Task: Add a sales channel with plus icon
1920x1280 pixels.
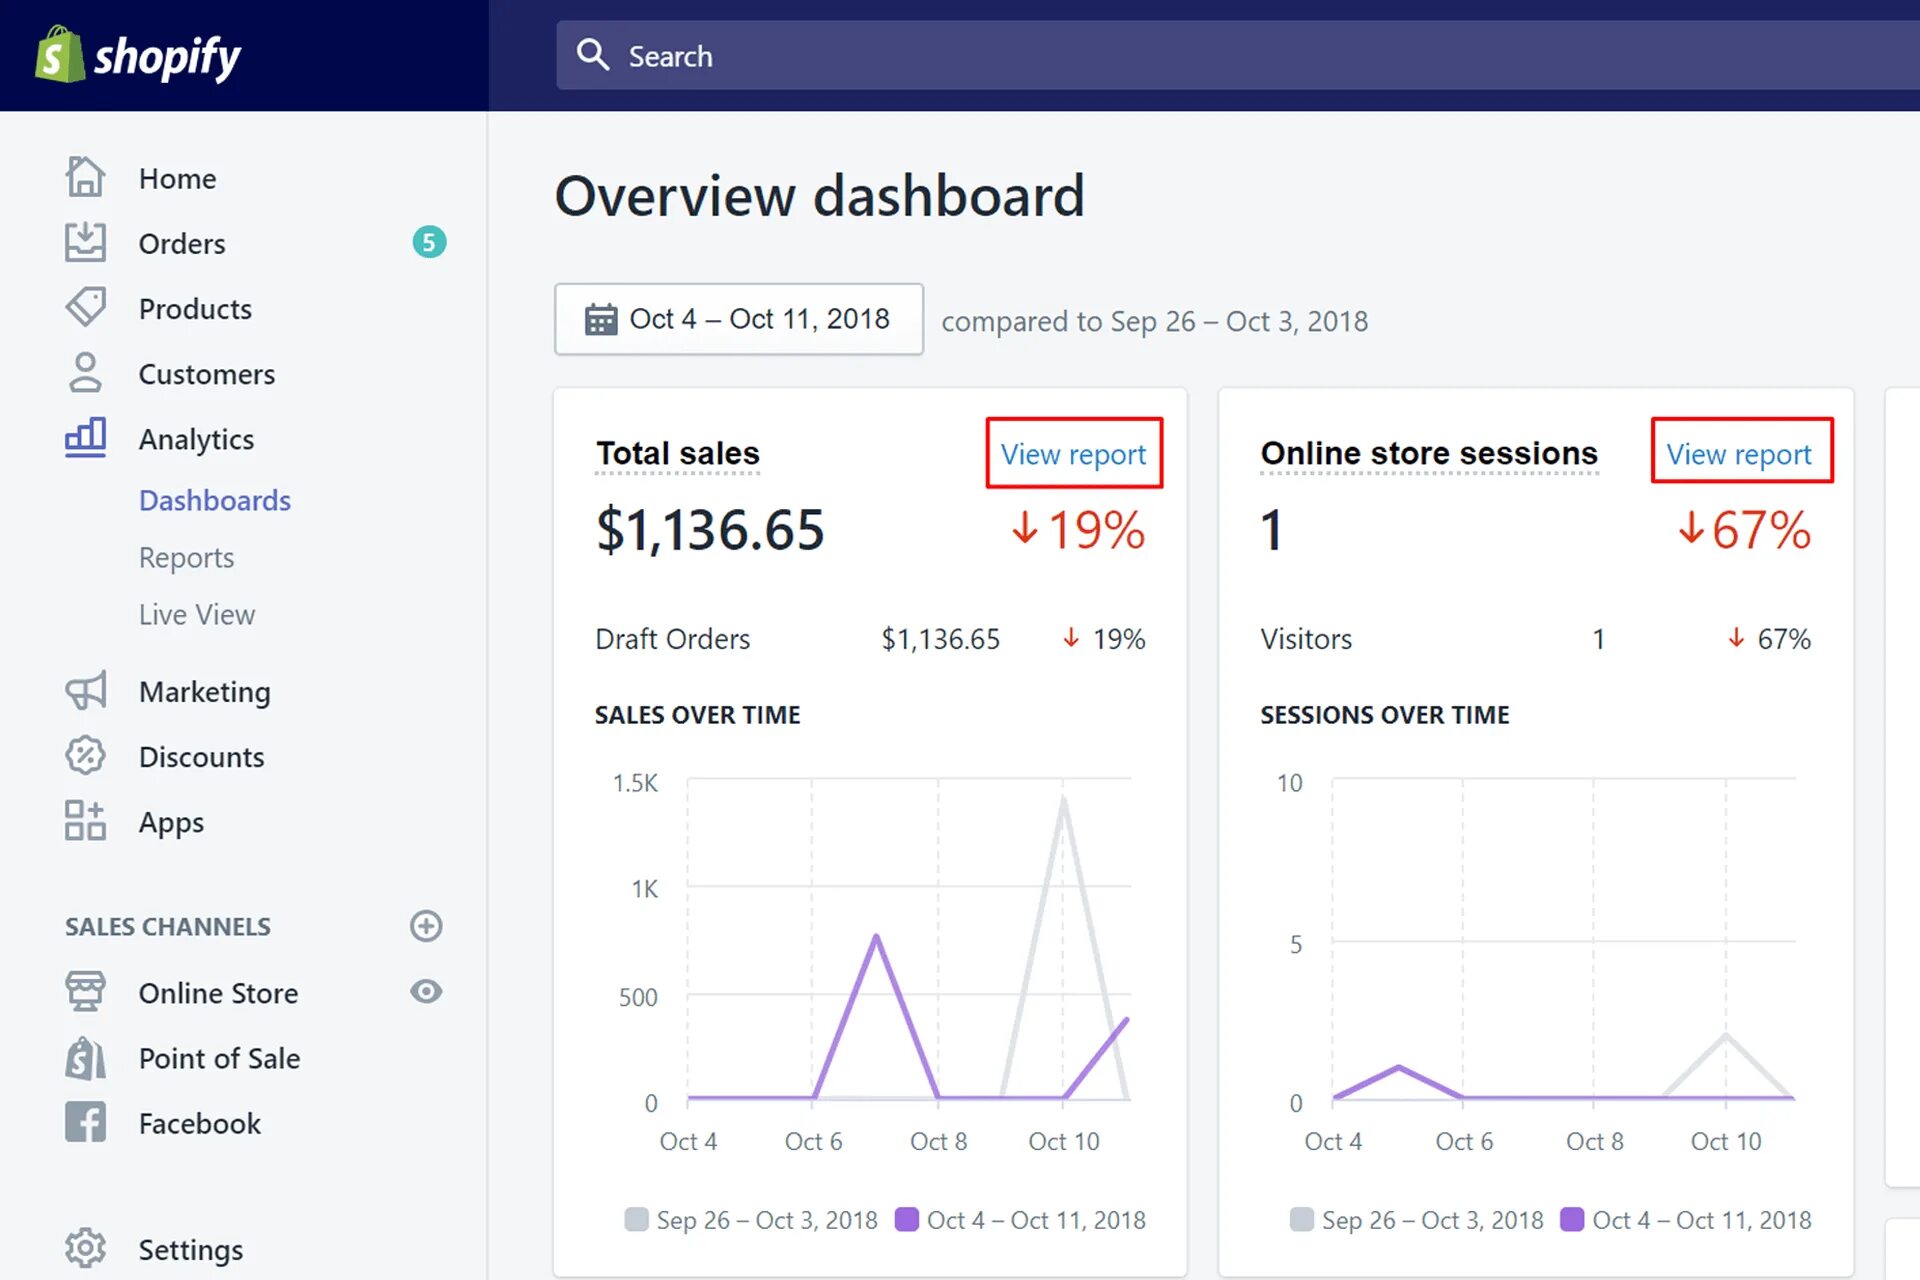Action: click(426, 926)
